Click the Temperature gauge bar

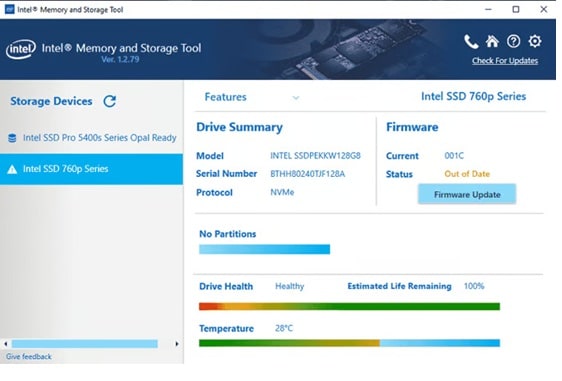tap(349, 343)
